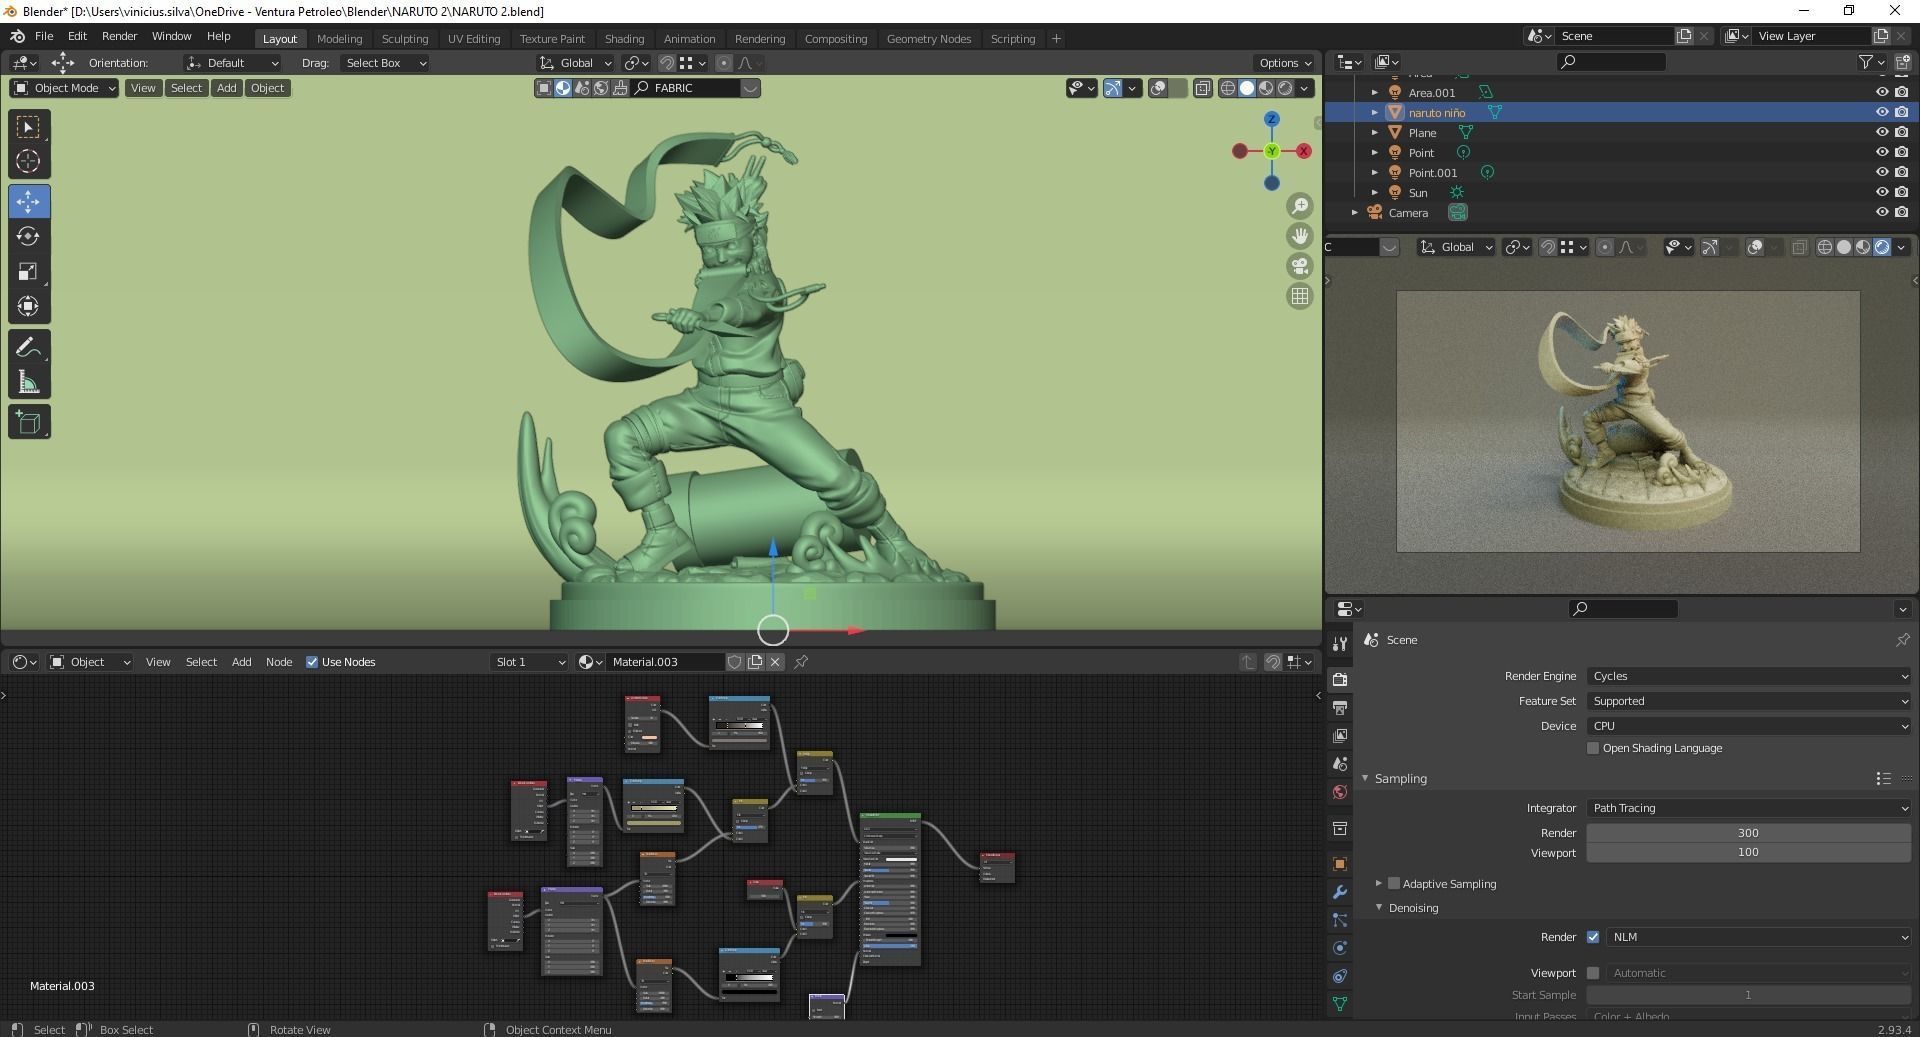The height and width of the screenshot is (1037, 1920).
Task: Uncheck the Render denoising checkbox
Action: tap(1593, 937)
